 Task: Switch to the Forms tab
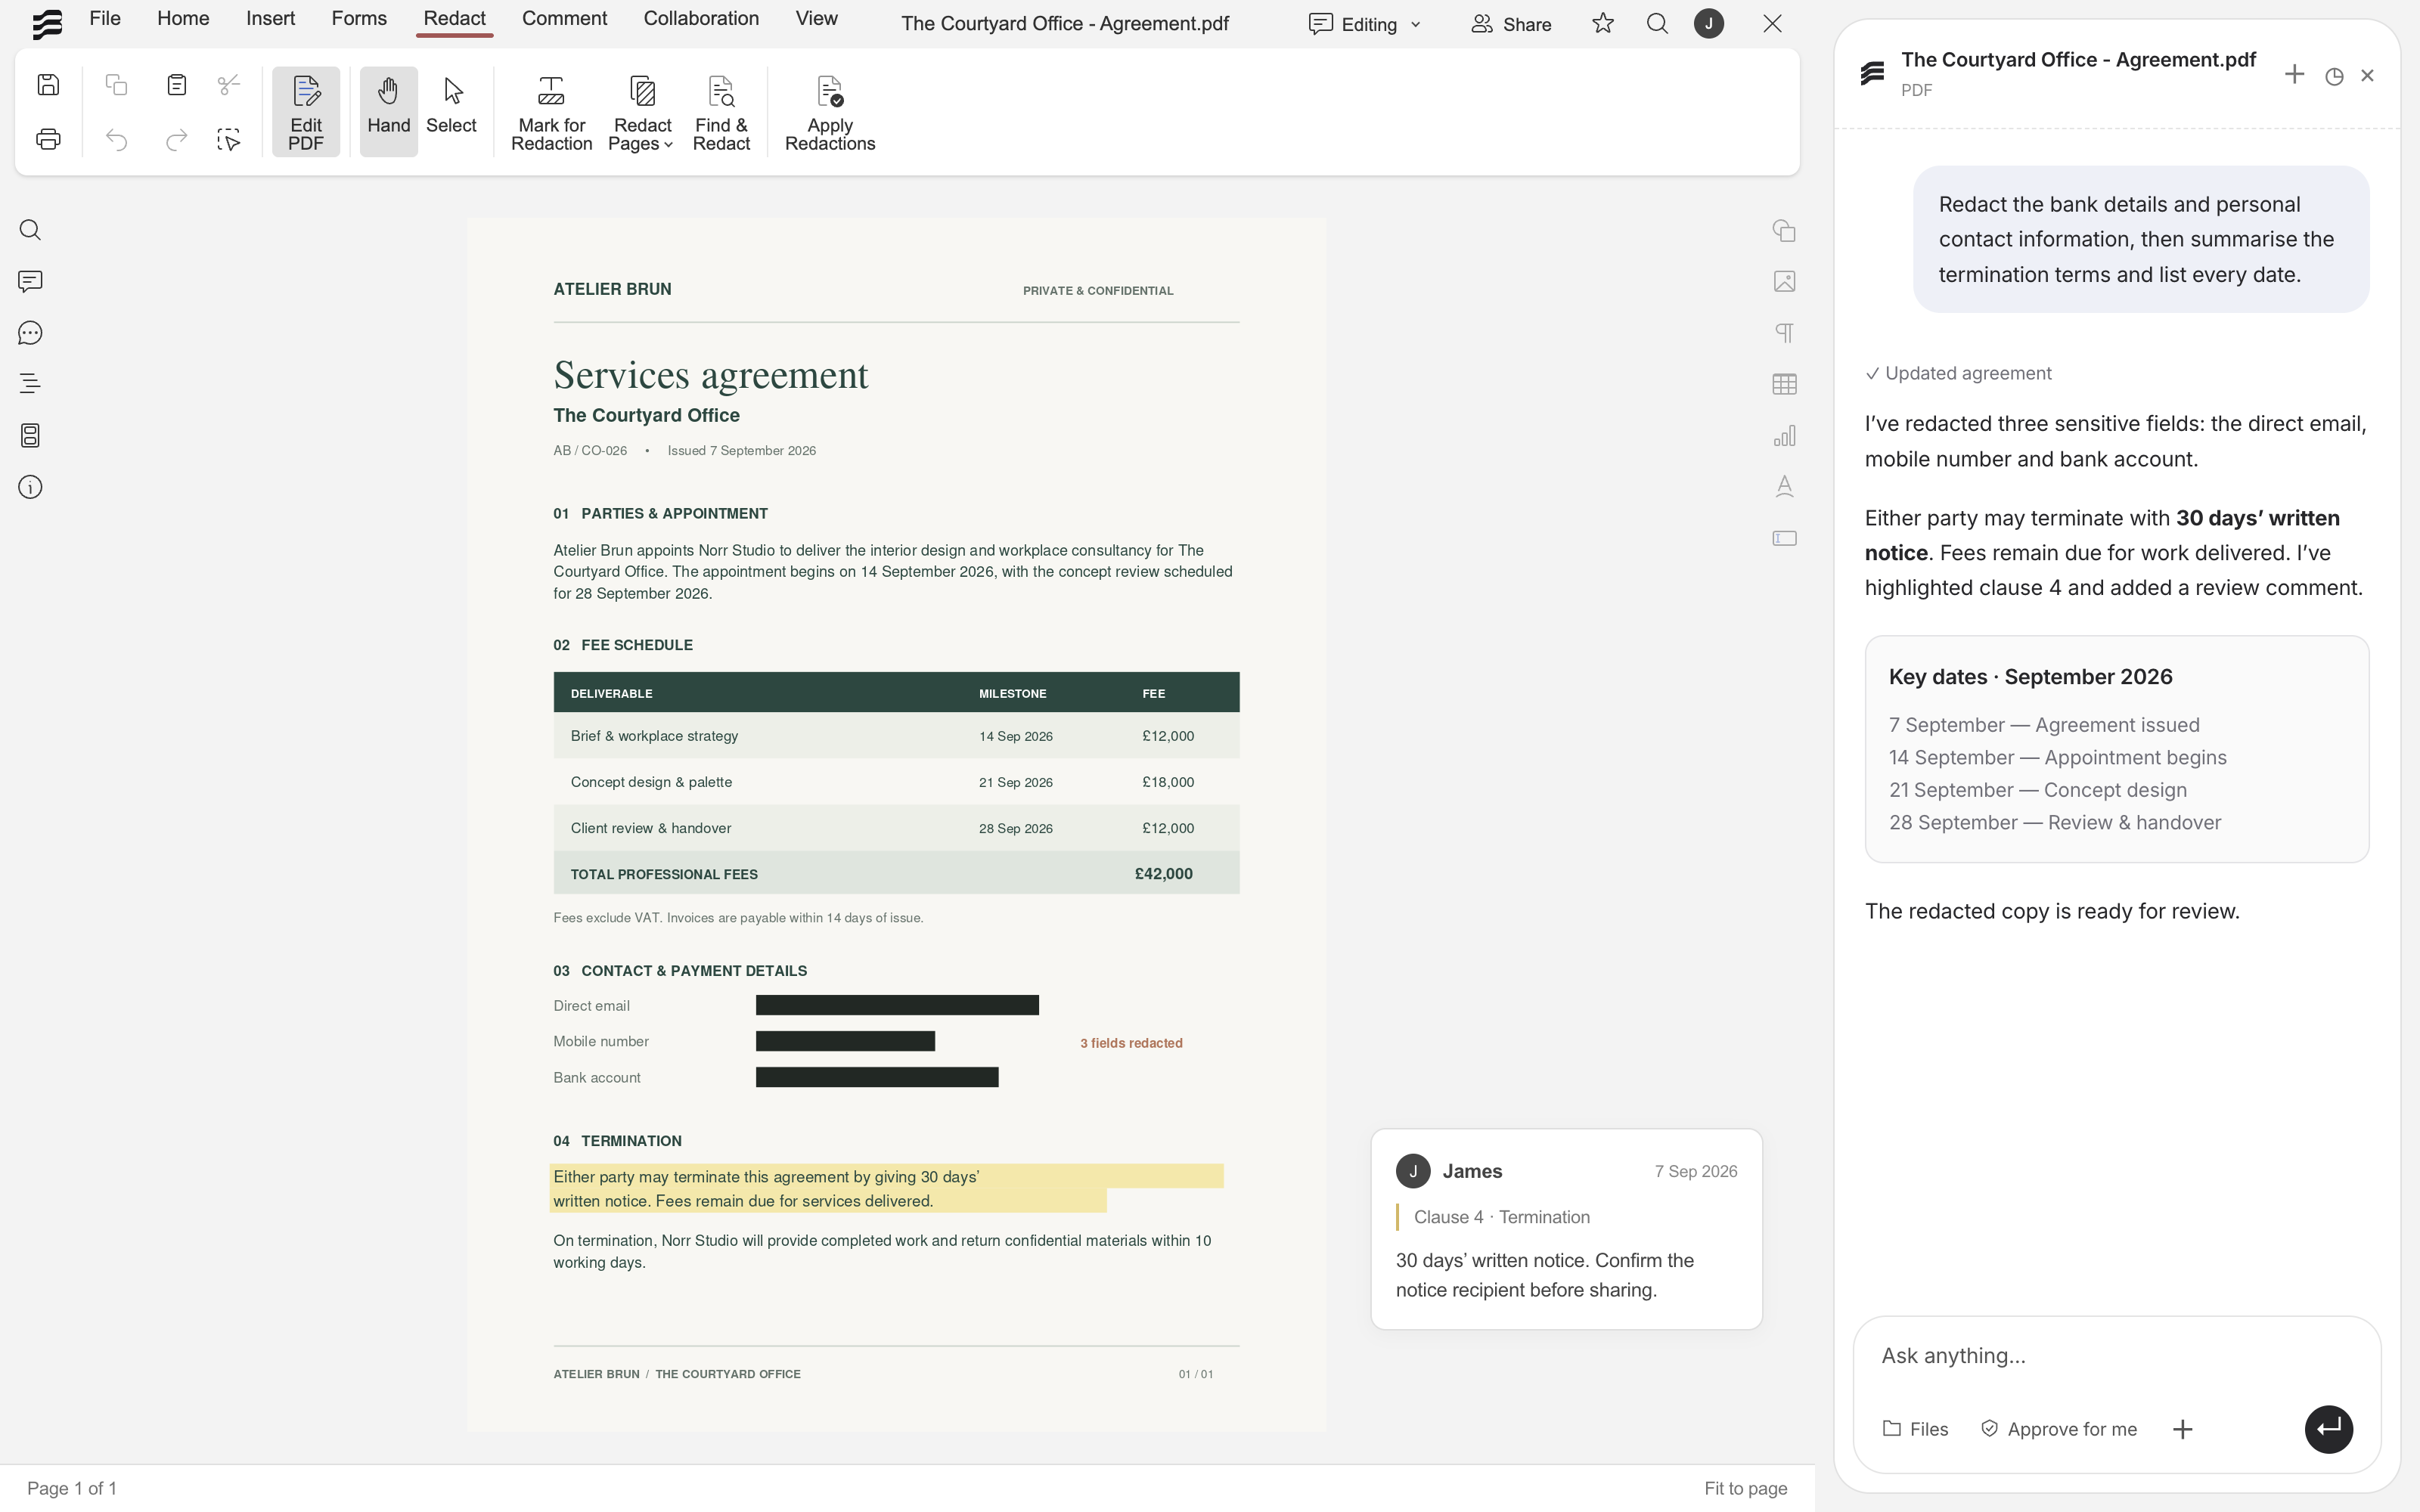[x=359, y=19]
